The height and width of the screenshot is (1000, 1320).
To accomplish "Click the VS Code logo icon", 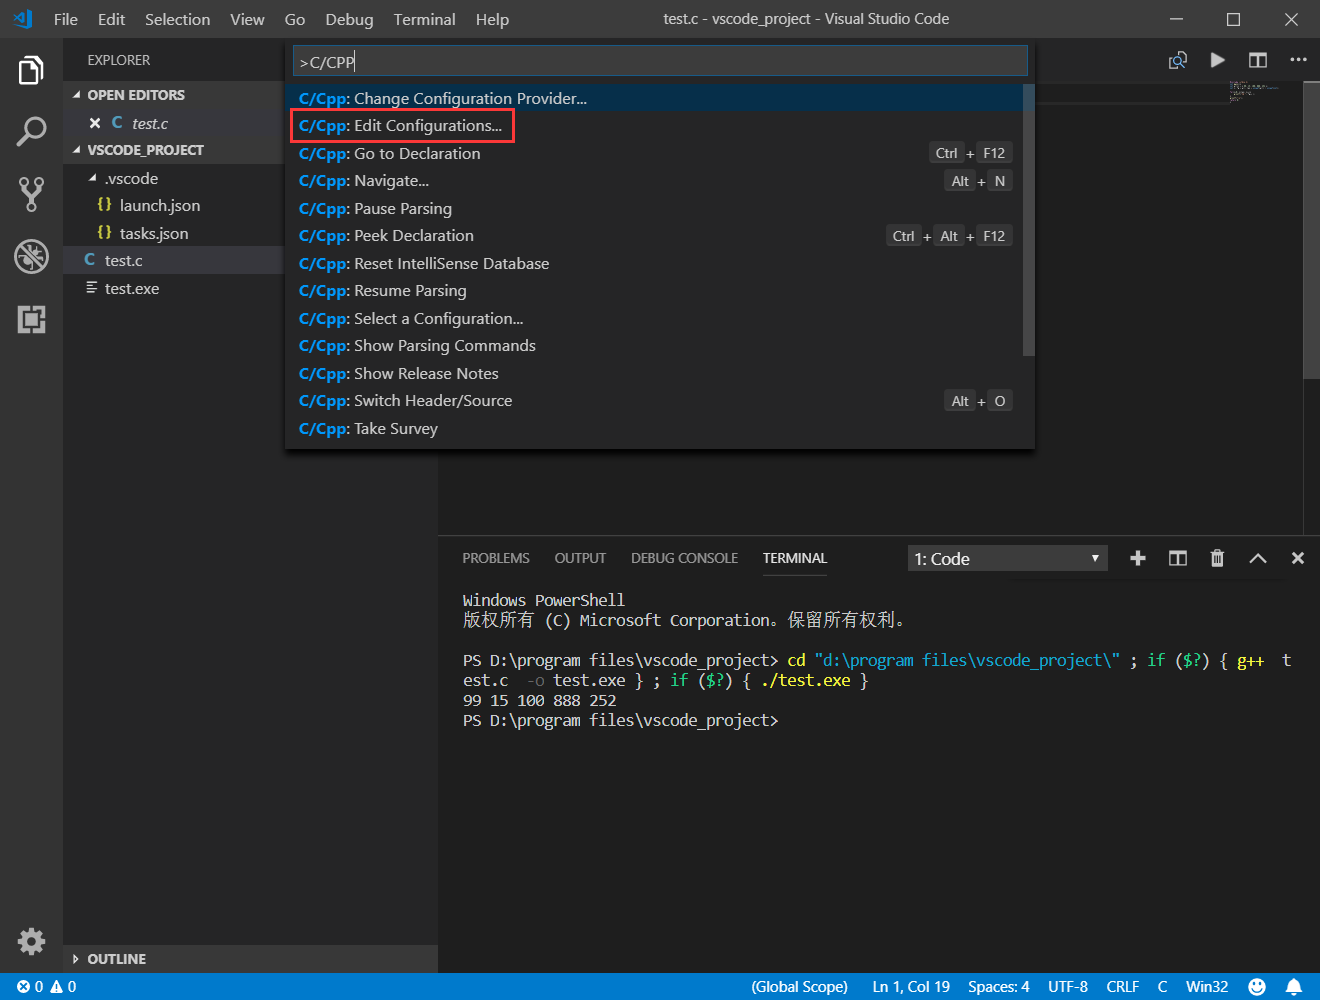I will click(22, 19).
